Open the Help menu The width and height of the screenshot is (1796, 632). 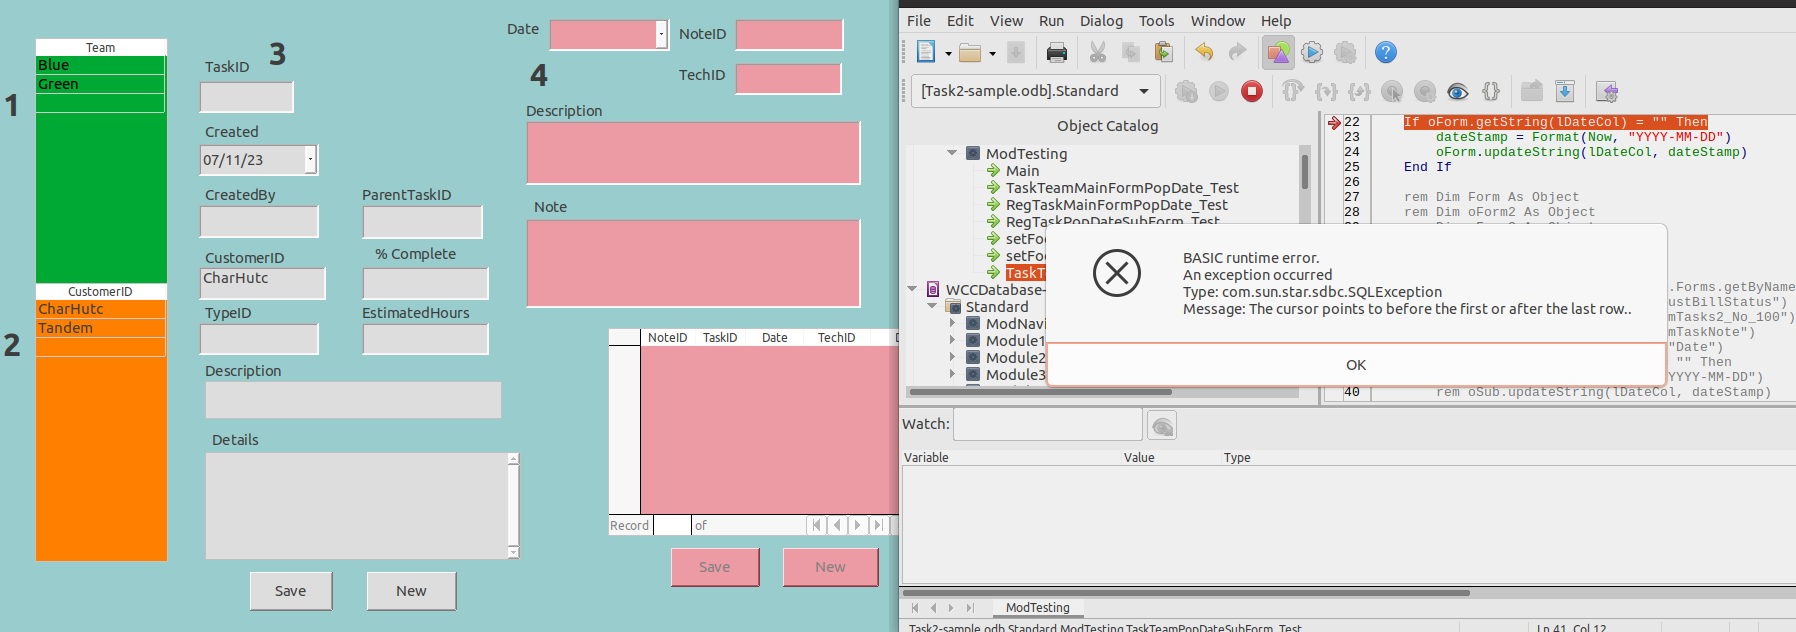point(1275,20)
